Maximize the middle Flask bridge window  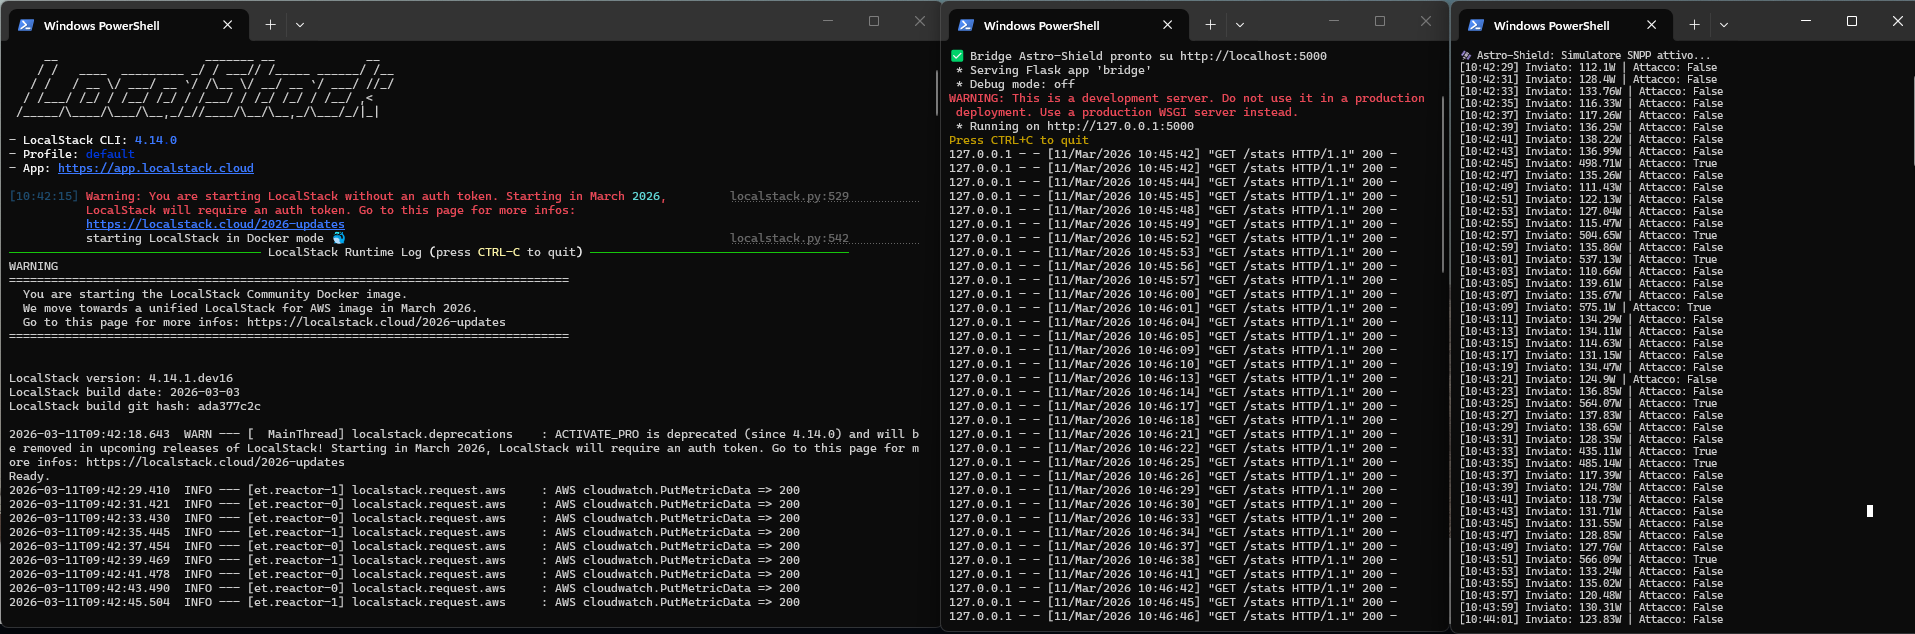click(x=1380, y=21)
